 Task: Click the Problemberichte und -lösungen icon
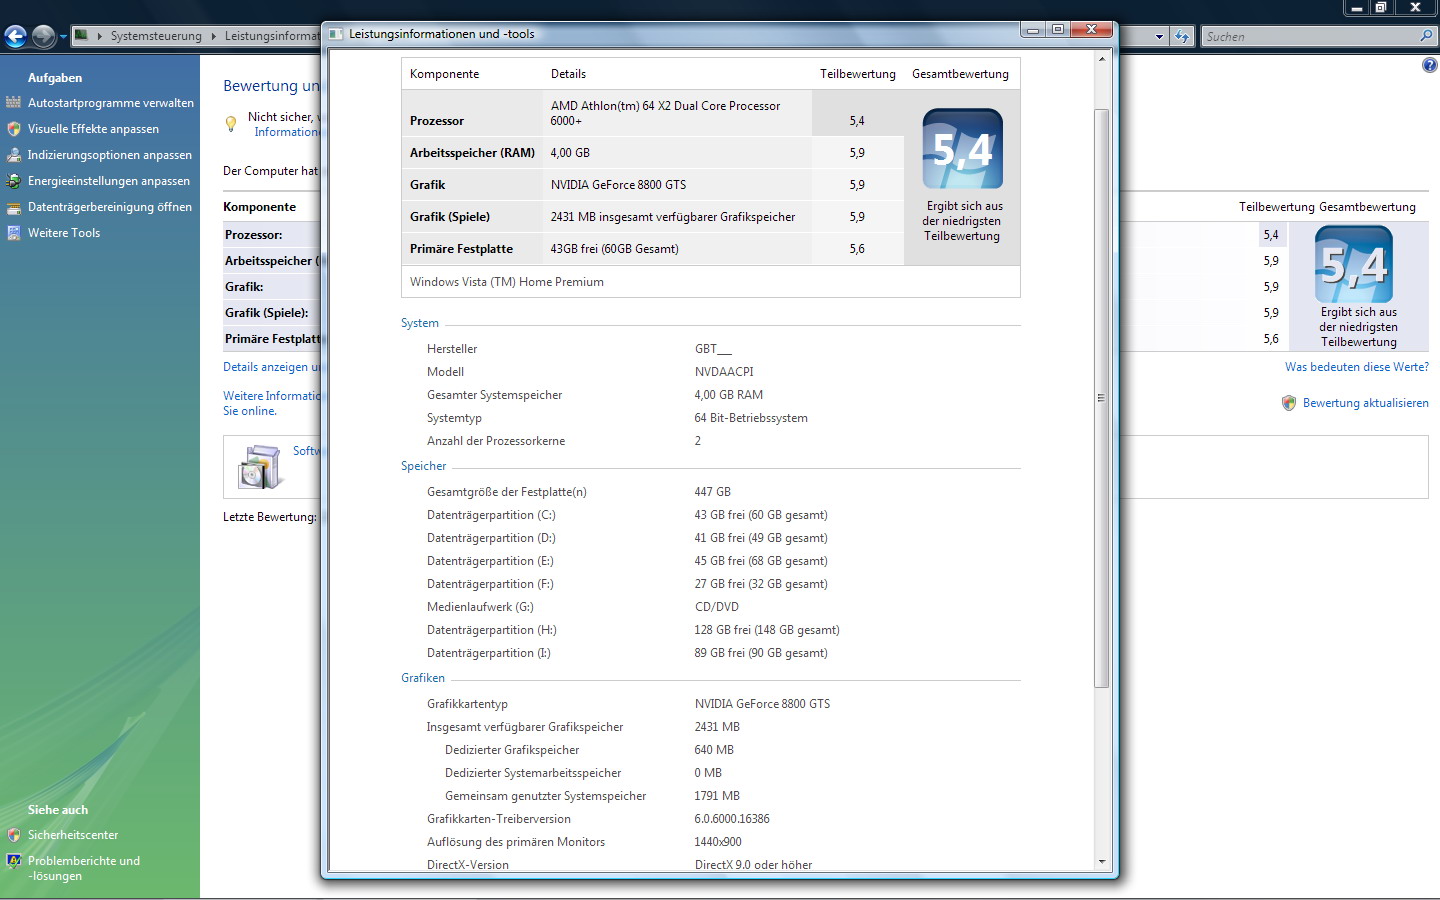(x=13, y=861)
